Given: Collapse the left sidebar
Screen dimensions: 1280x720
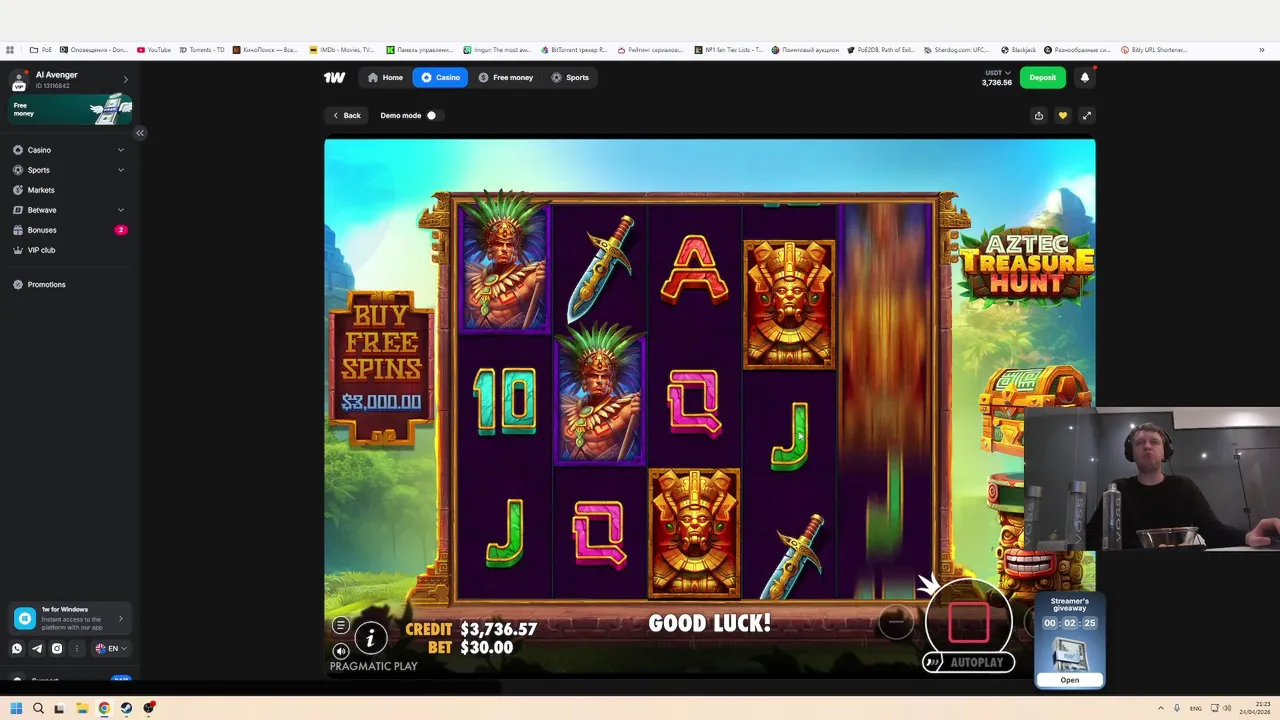Looking at the screenshot, I should (x=140, y=133).
